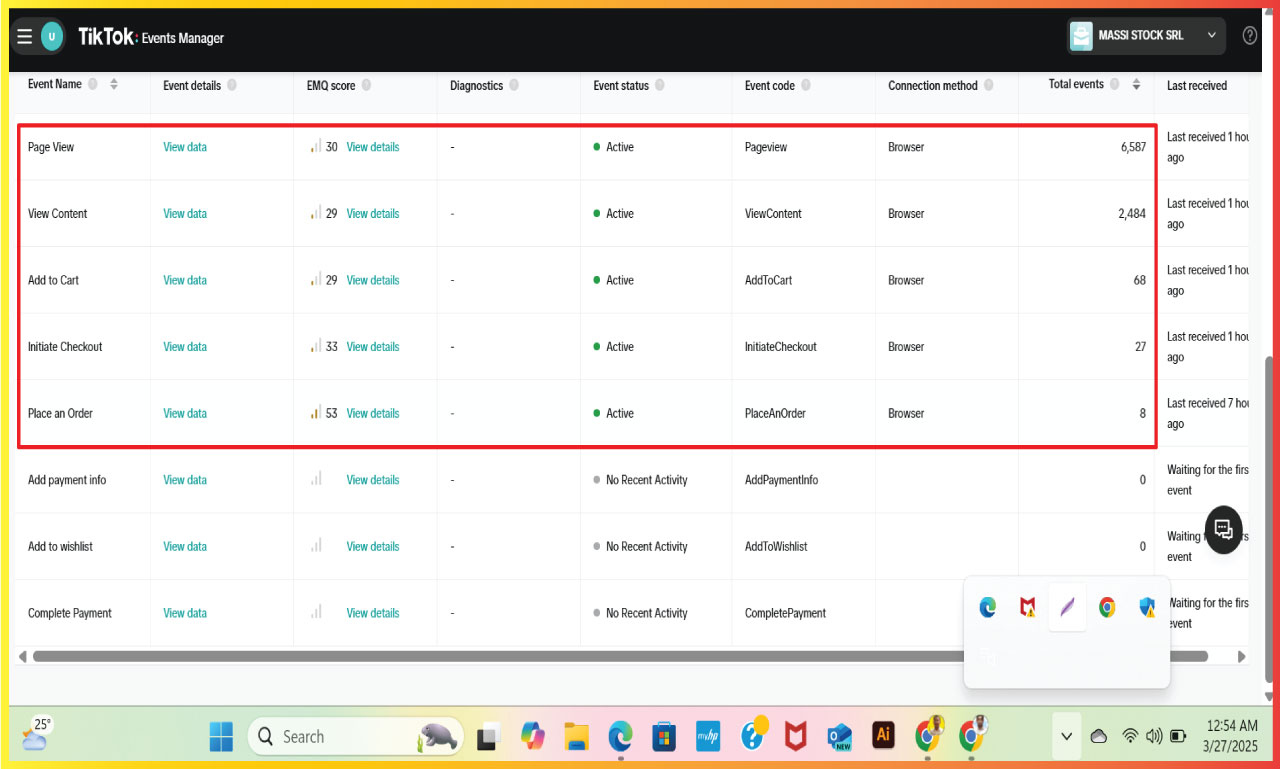The image size is (1280, 769).
Task: Open the Windows Start menu
Action: [x=220, y=735]
